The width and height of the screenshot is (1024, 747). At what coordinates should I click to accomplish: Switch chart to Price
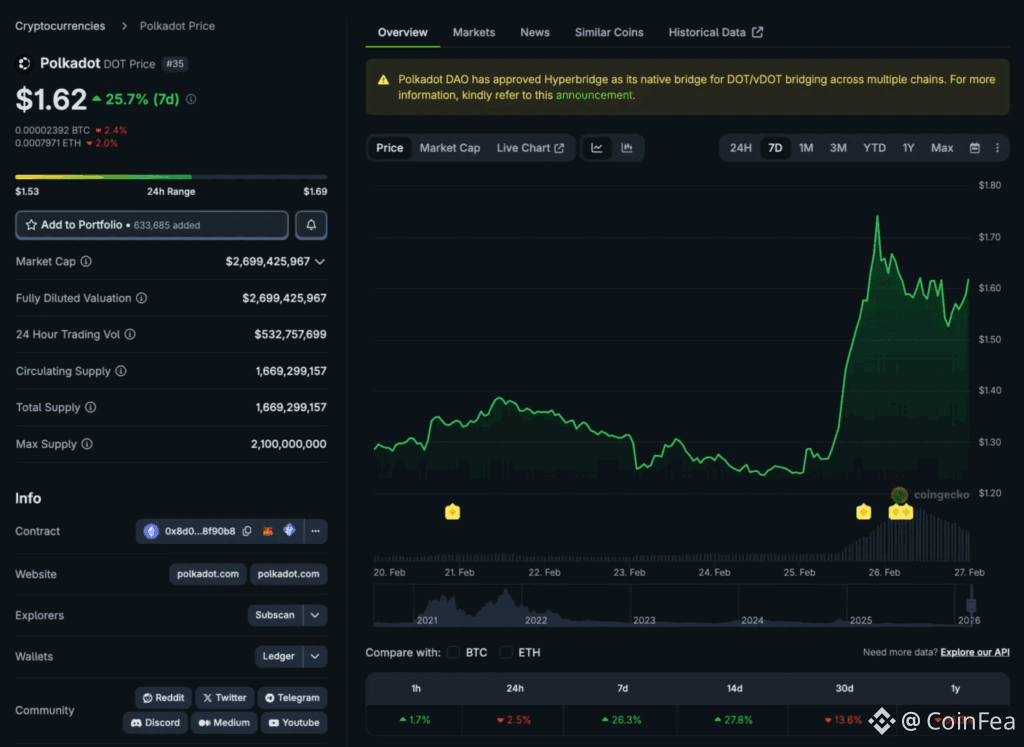(389, 148)
